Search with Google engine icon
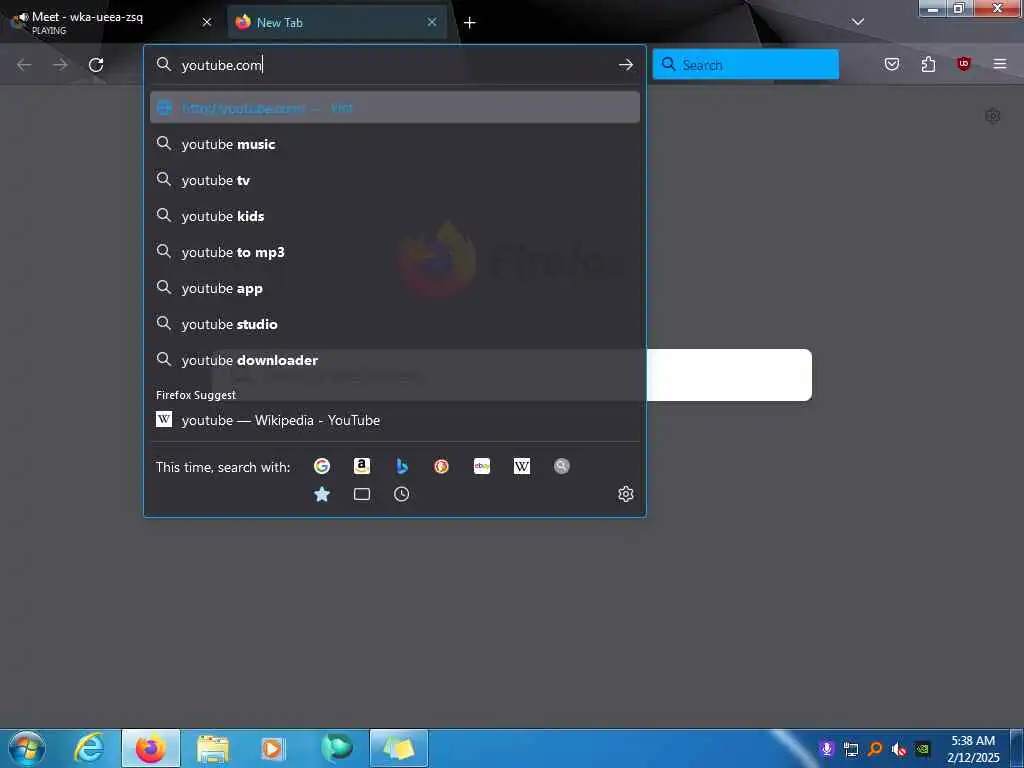The image size is (1024, 768). tap(321, 466)
